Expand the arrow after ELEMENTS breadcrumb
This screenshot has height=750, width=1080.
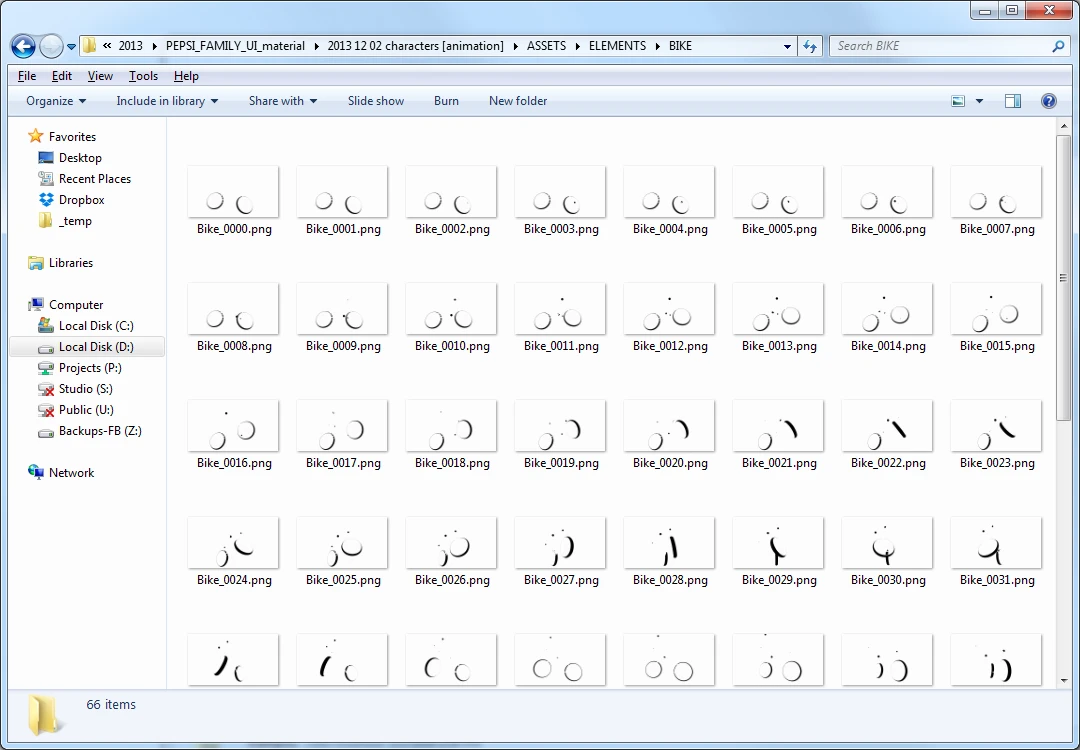pyautogui.click(x=658, y=46)
